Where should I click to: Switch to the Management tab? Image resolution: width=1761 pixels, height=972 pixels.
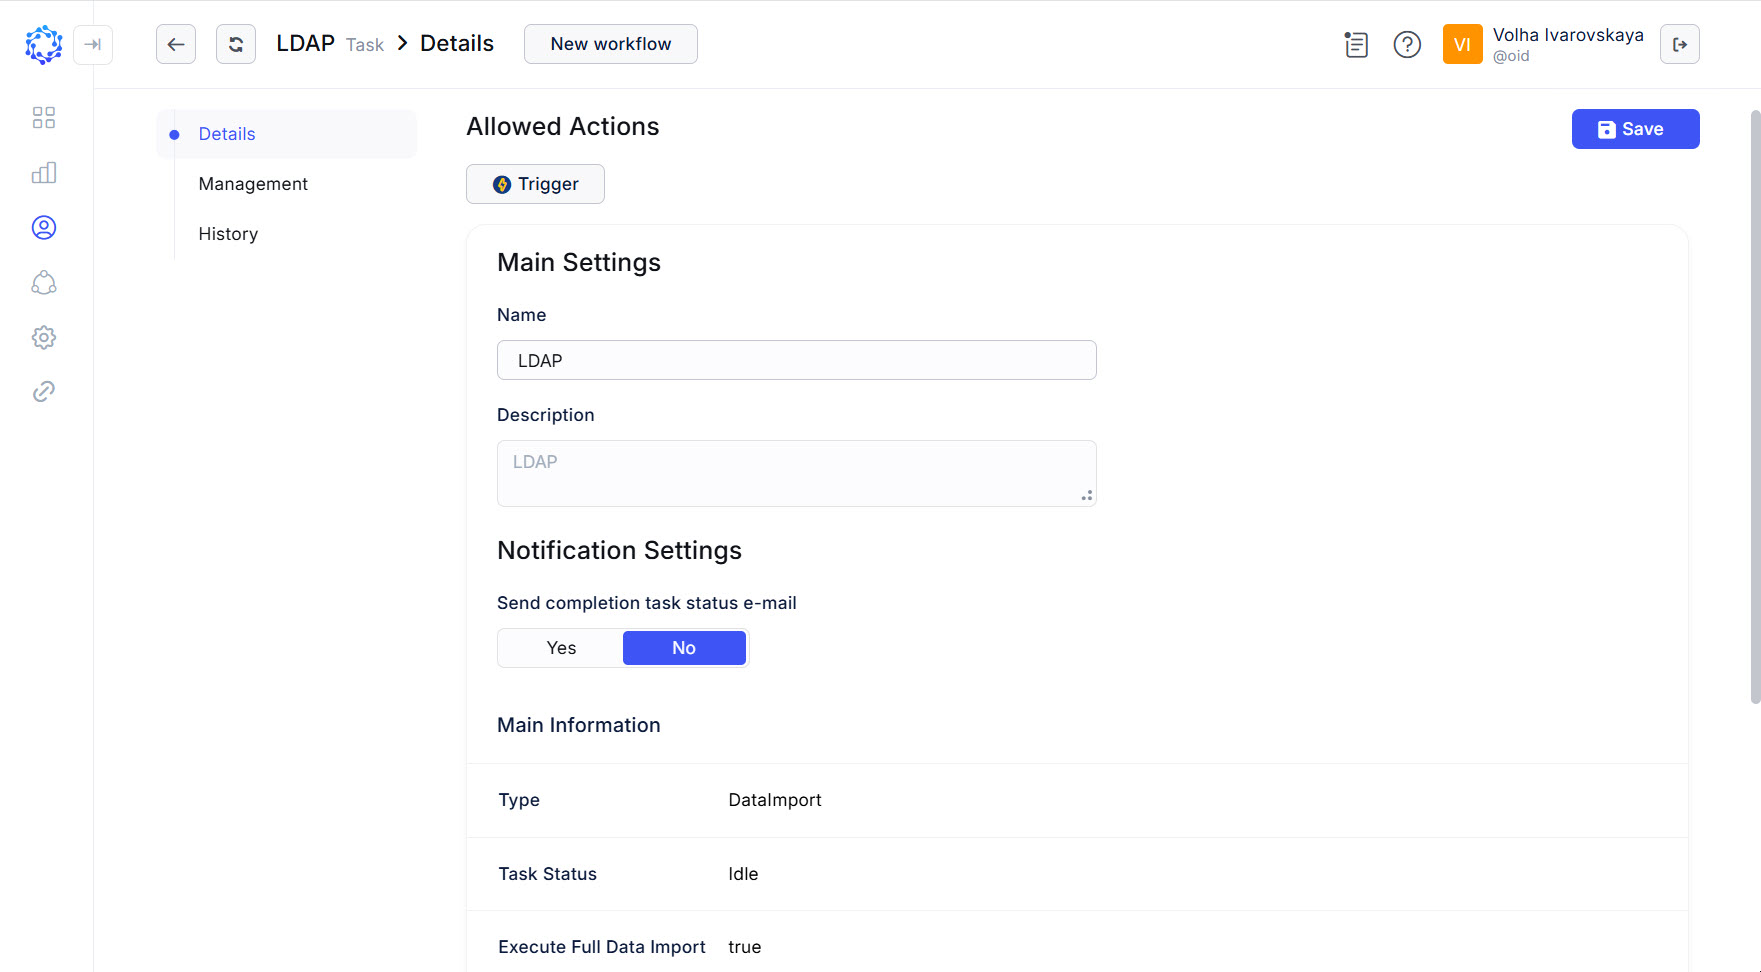[253, 183]
